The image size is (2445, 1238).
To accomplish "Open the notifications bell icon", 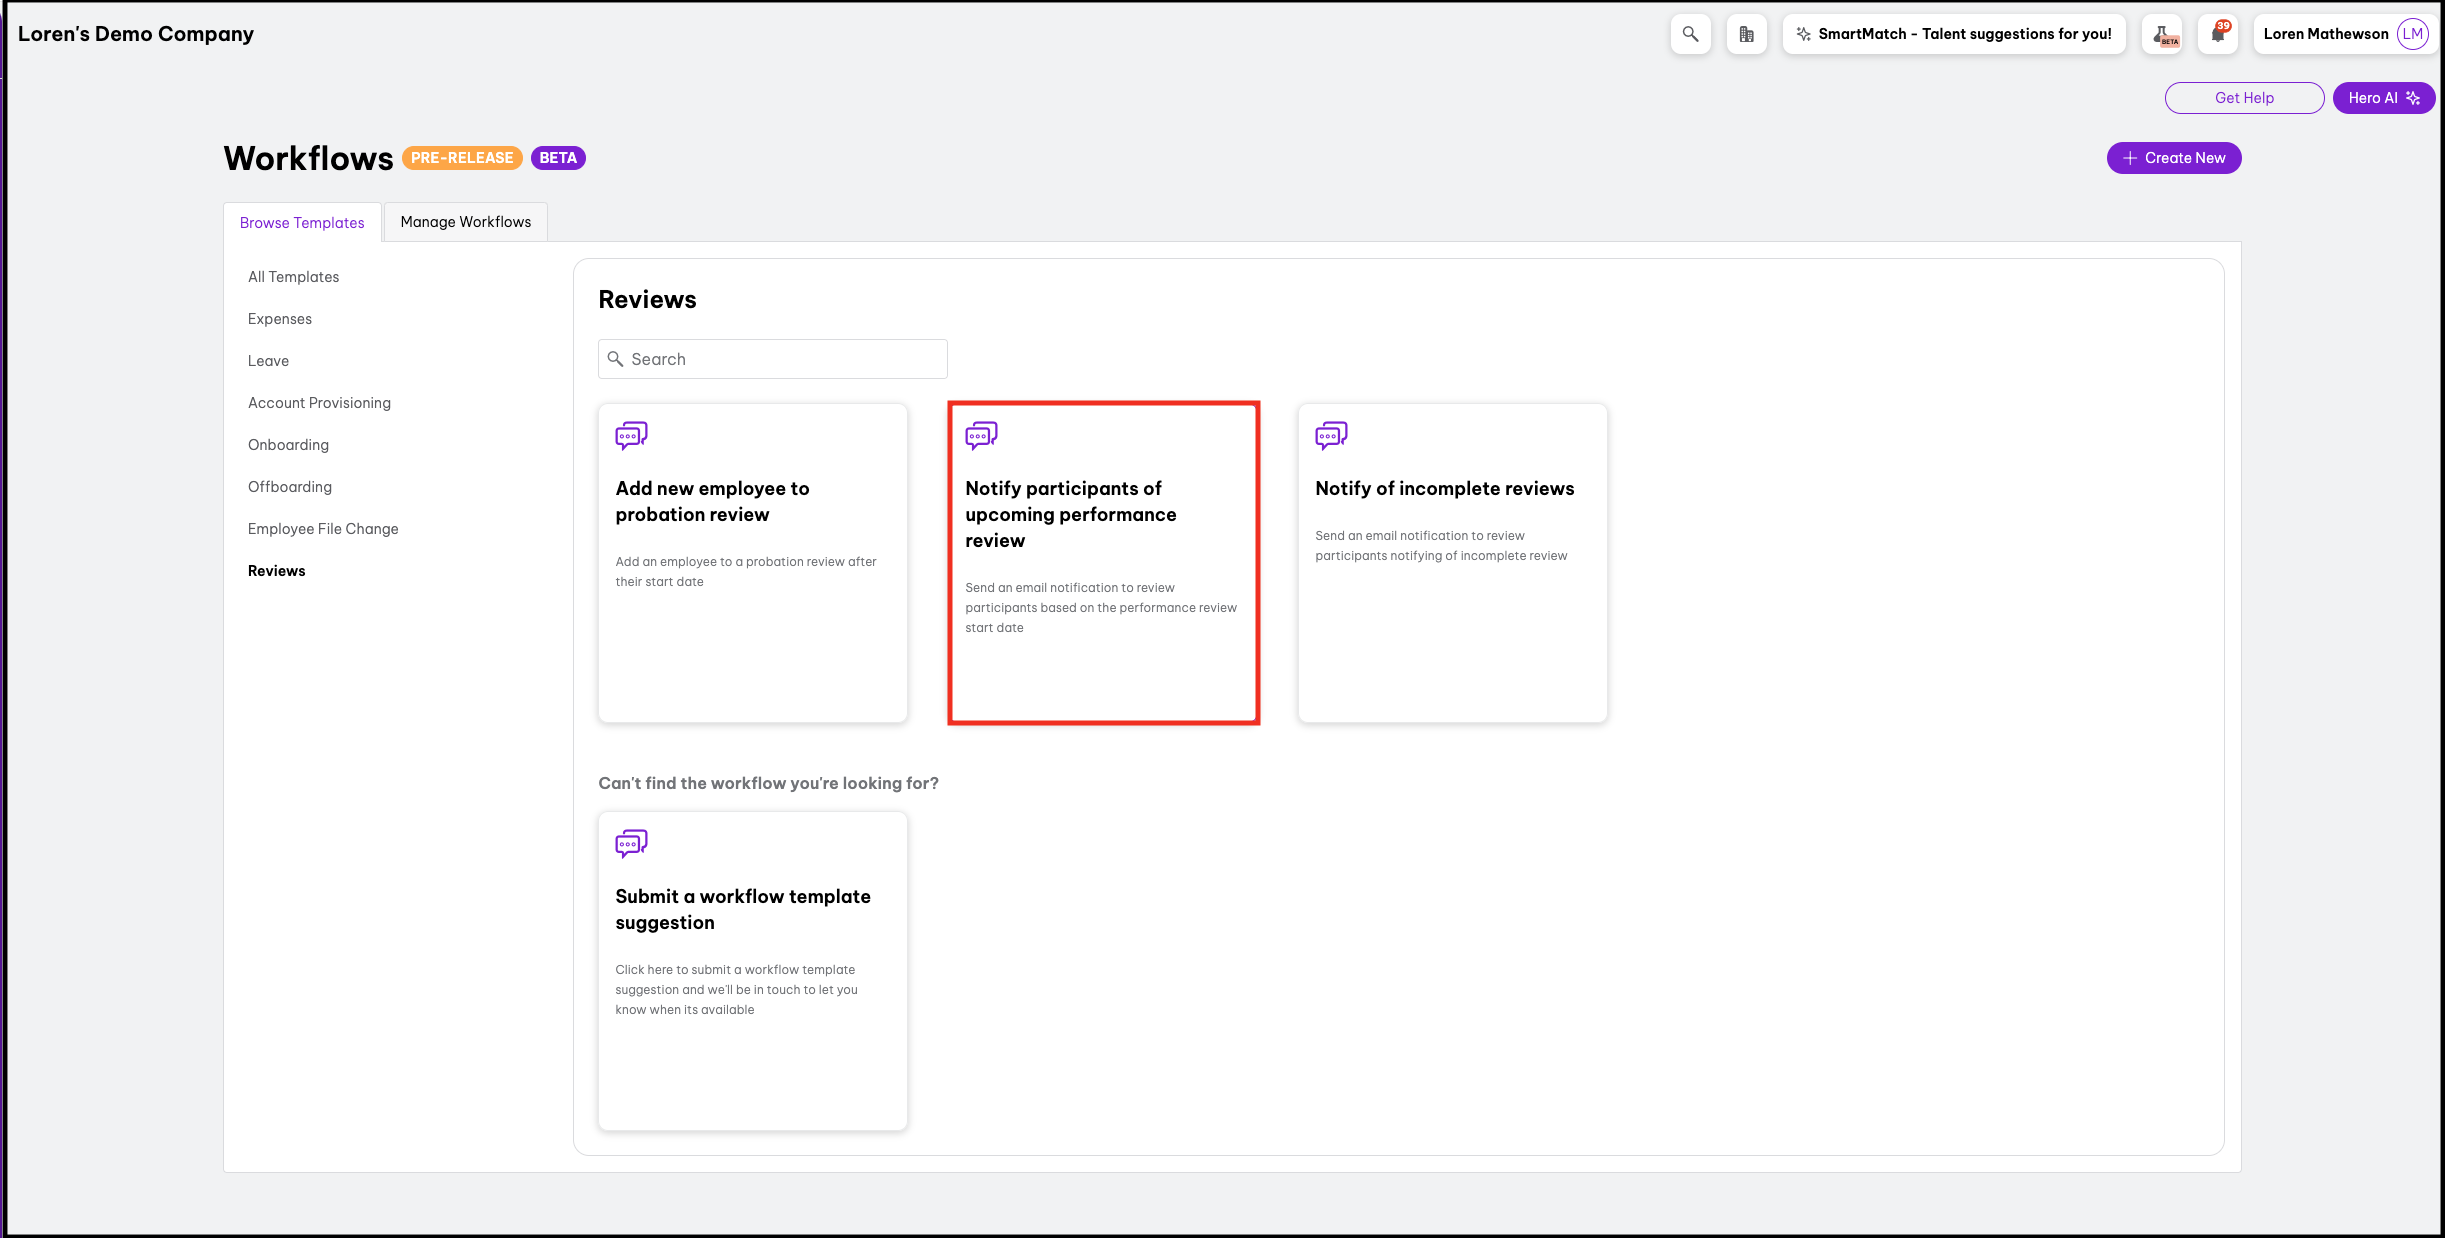I will coord(2218,34).
